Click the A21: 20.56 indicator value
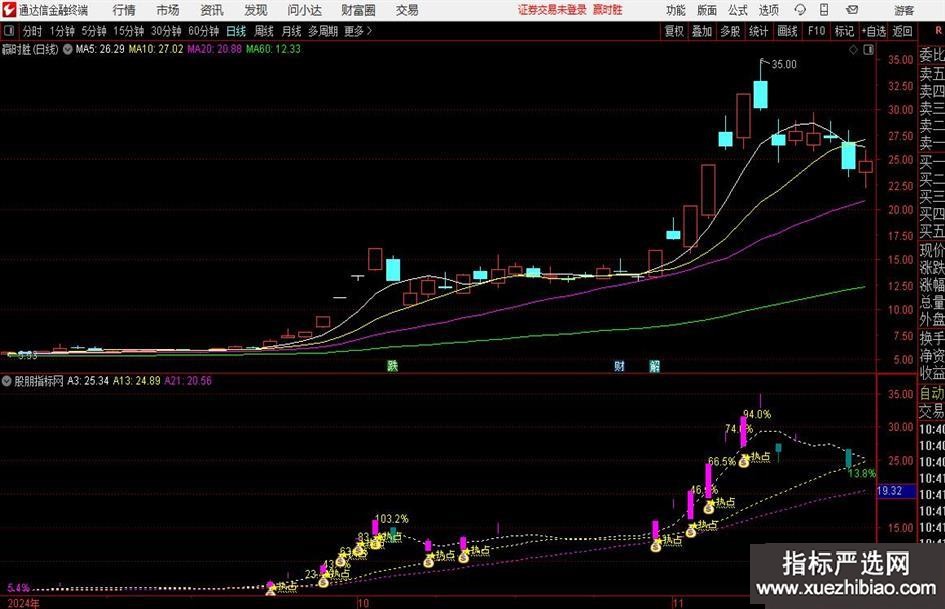Viewport: 945px width, 609px height. pos(188,381)
